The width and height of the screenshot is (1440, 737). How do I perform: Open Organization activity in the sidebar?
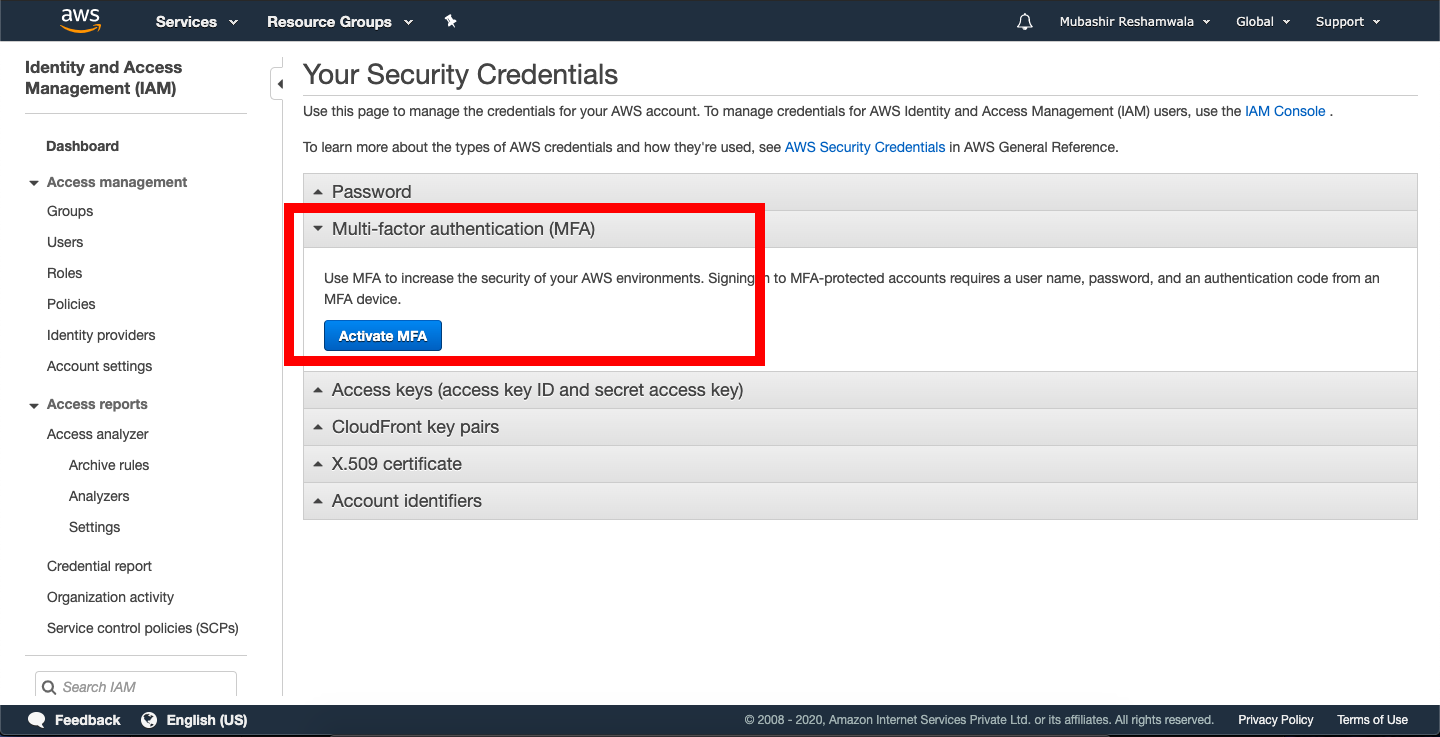110,597
